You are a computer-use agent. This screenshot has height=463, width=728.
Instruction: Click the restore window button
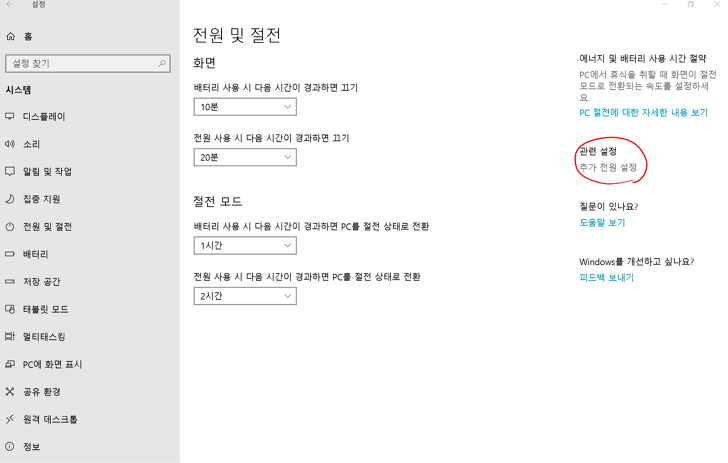coord(691,4)
